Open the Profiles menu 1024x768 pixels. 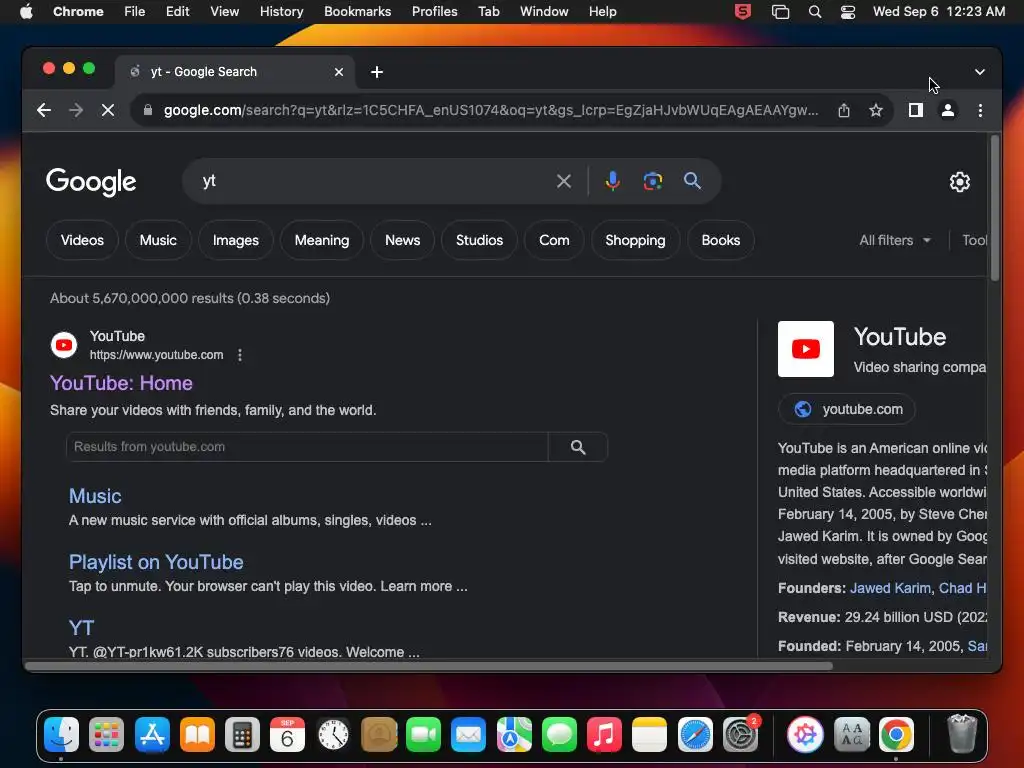click(434, 12)
